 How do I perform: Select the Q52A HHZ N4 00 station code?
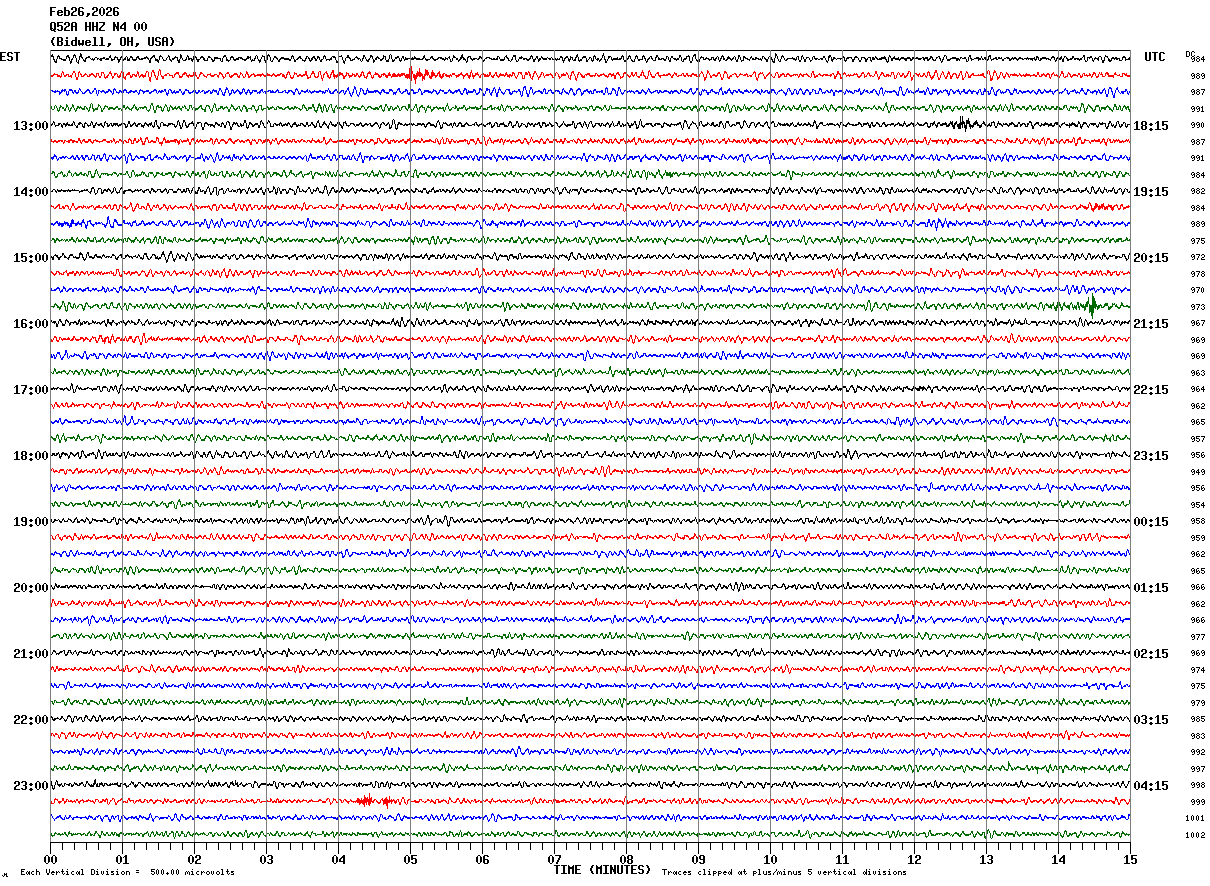[x=98, y=27]
